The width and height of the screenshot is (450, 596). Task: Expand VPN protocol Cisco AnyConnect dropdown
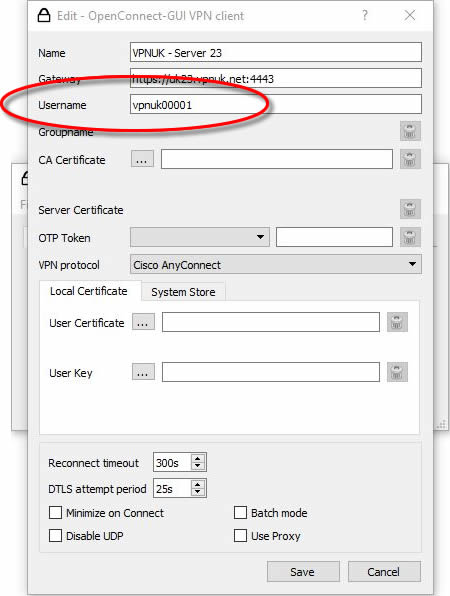click(x=276, y=264)
